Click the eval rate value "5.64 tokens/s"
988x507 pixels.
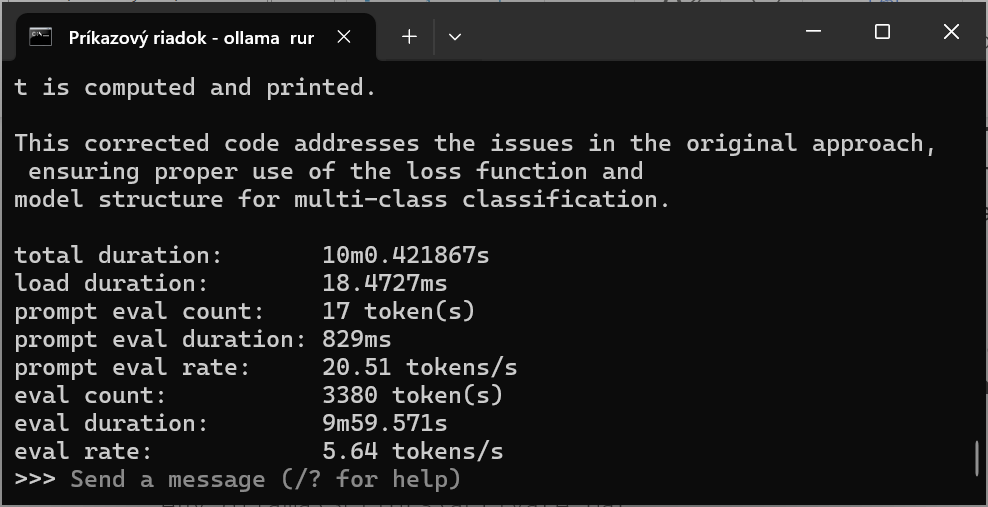(x=412, y=451)
